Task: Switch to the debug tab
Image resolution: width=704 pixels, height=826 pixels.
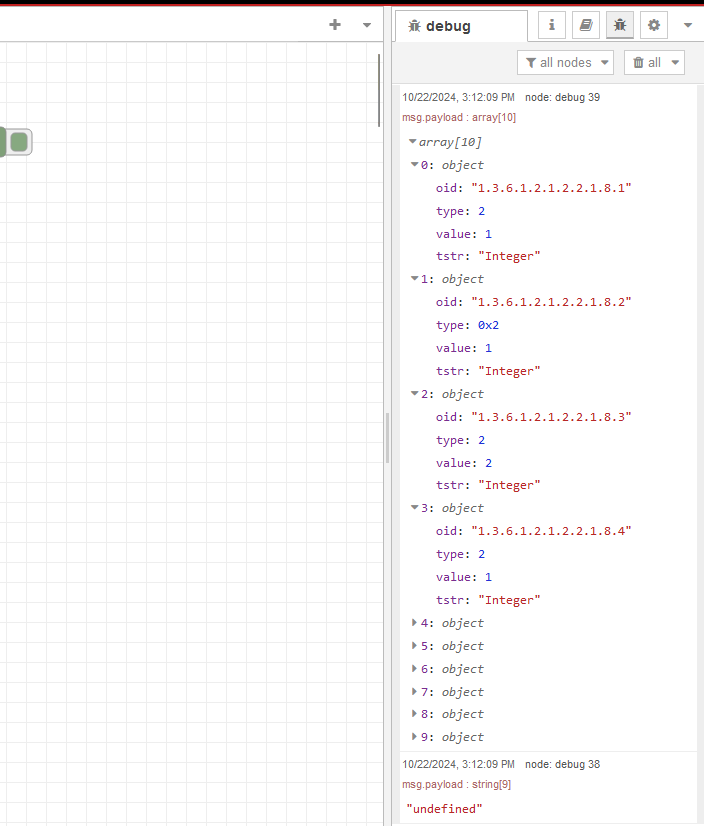Action: (x=460, y=26)
